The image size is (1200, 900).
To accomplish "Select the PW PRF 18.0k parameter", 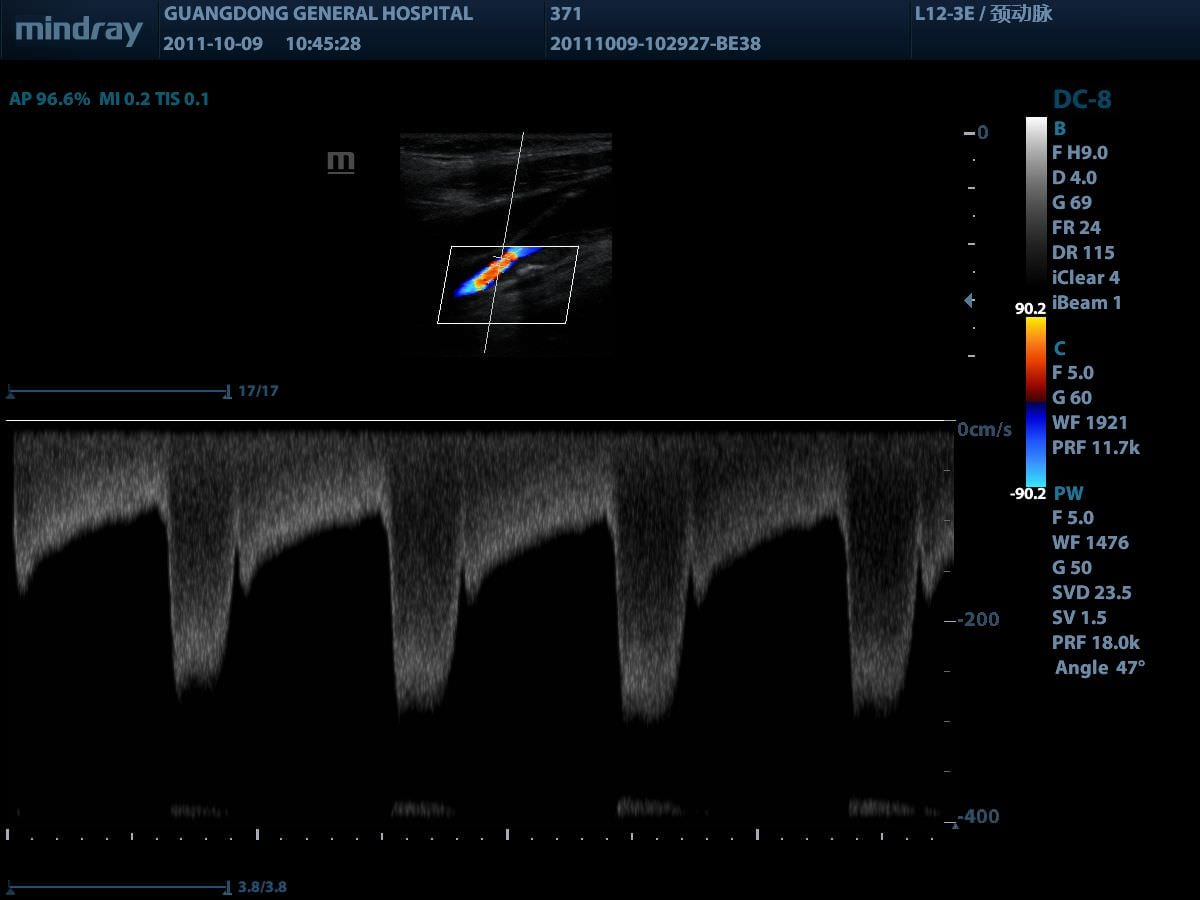I will (1095, 643).
